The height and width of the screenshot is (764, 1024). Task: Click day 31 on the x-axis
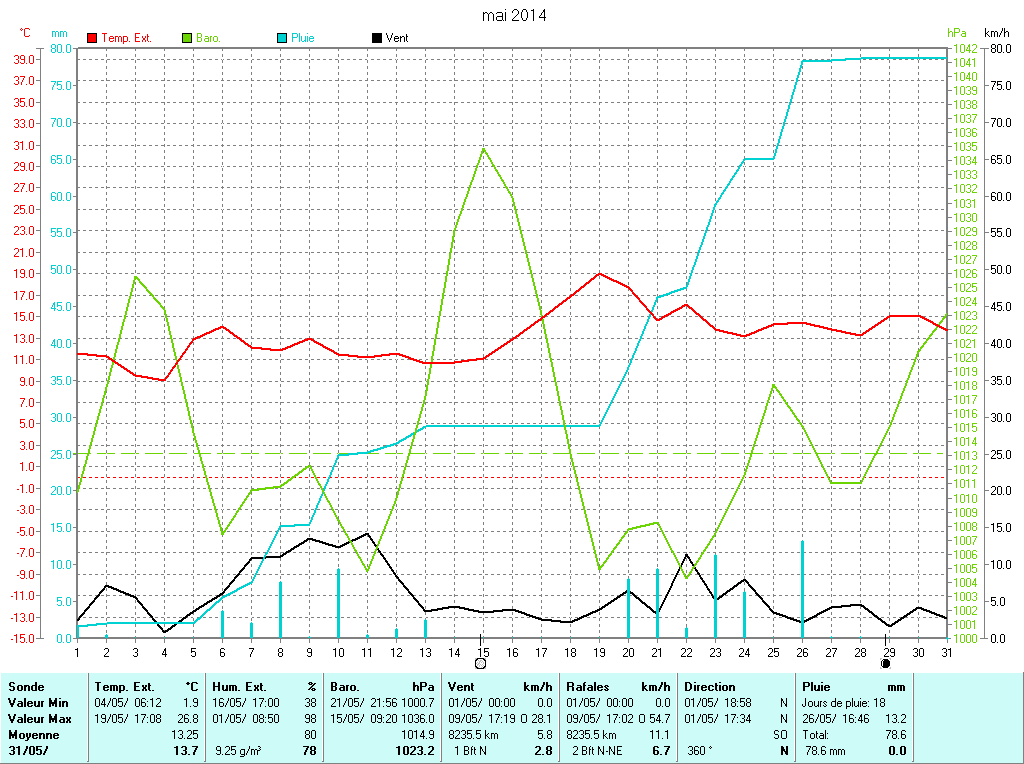coord(946,652)
